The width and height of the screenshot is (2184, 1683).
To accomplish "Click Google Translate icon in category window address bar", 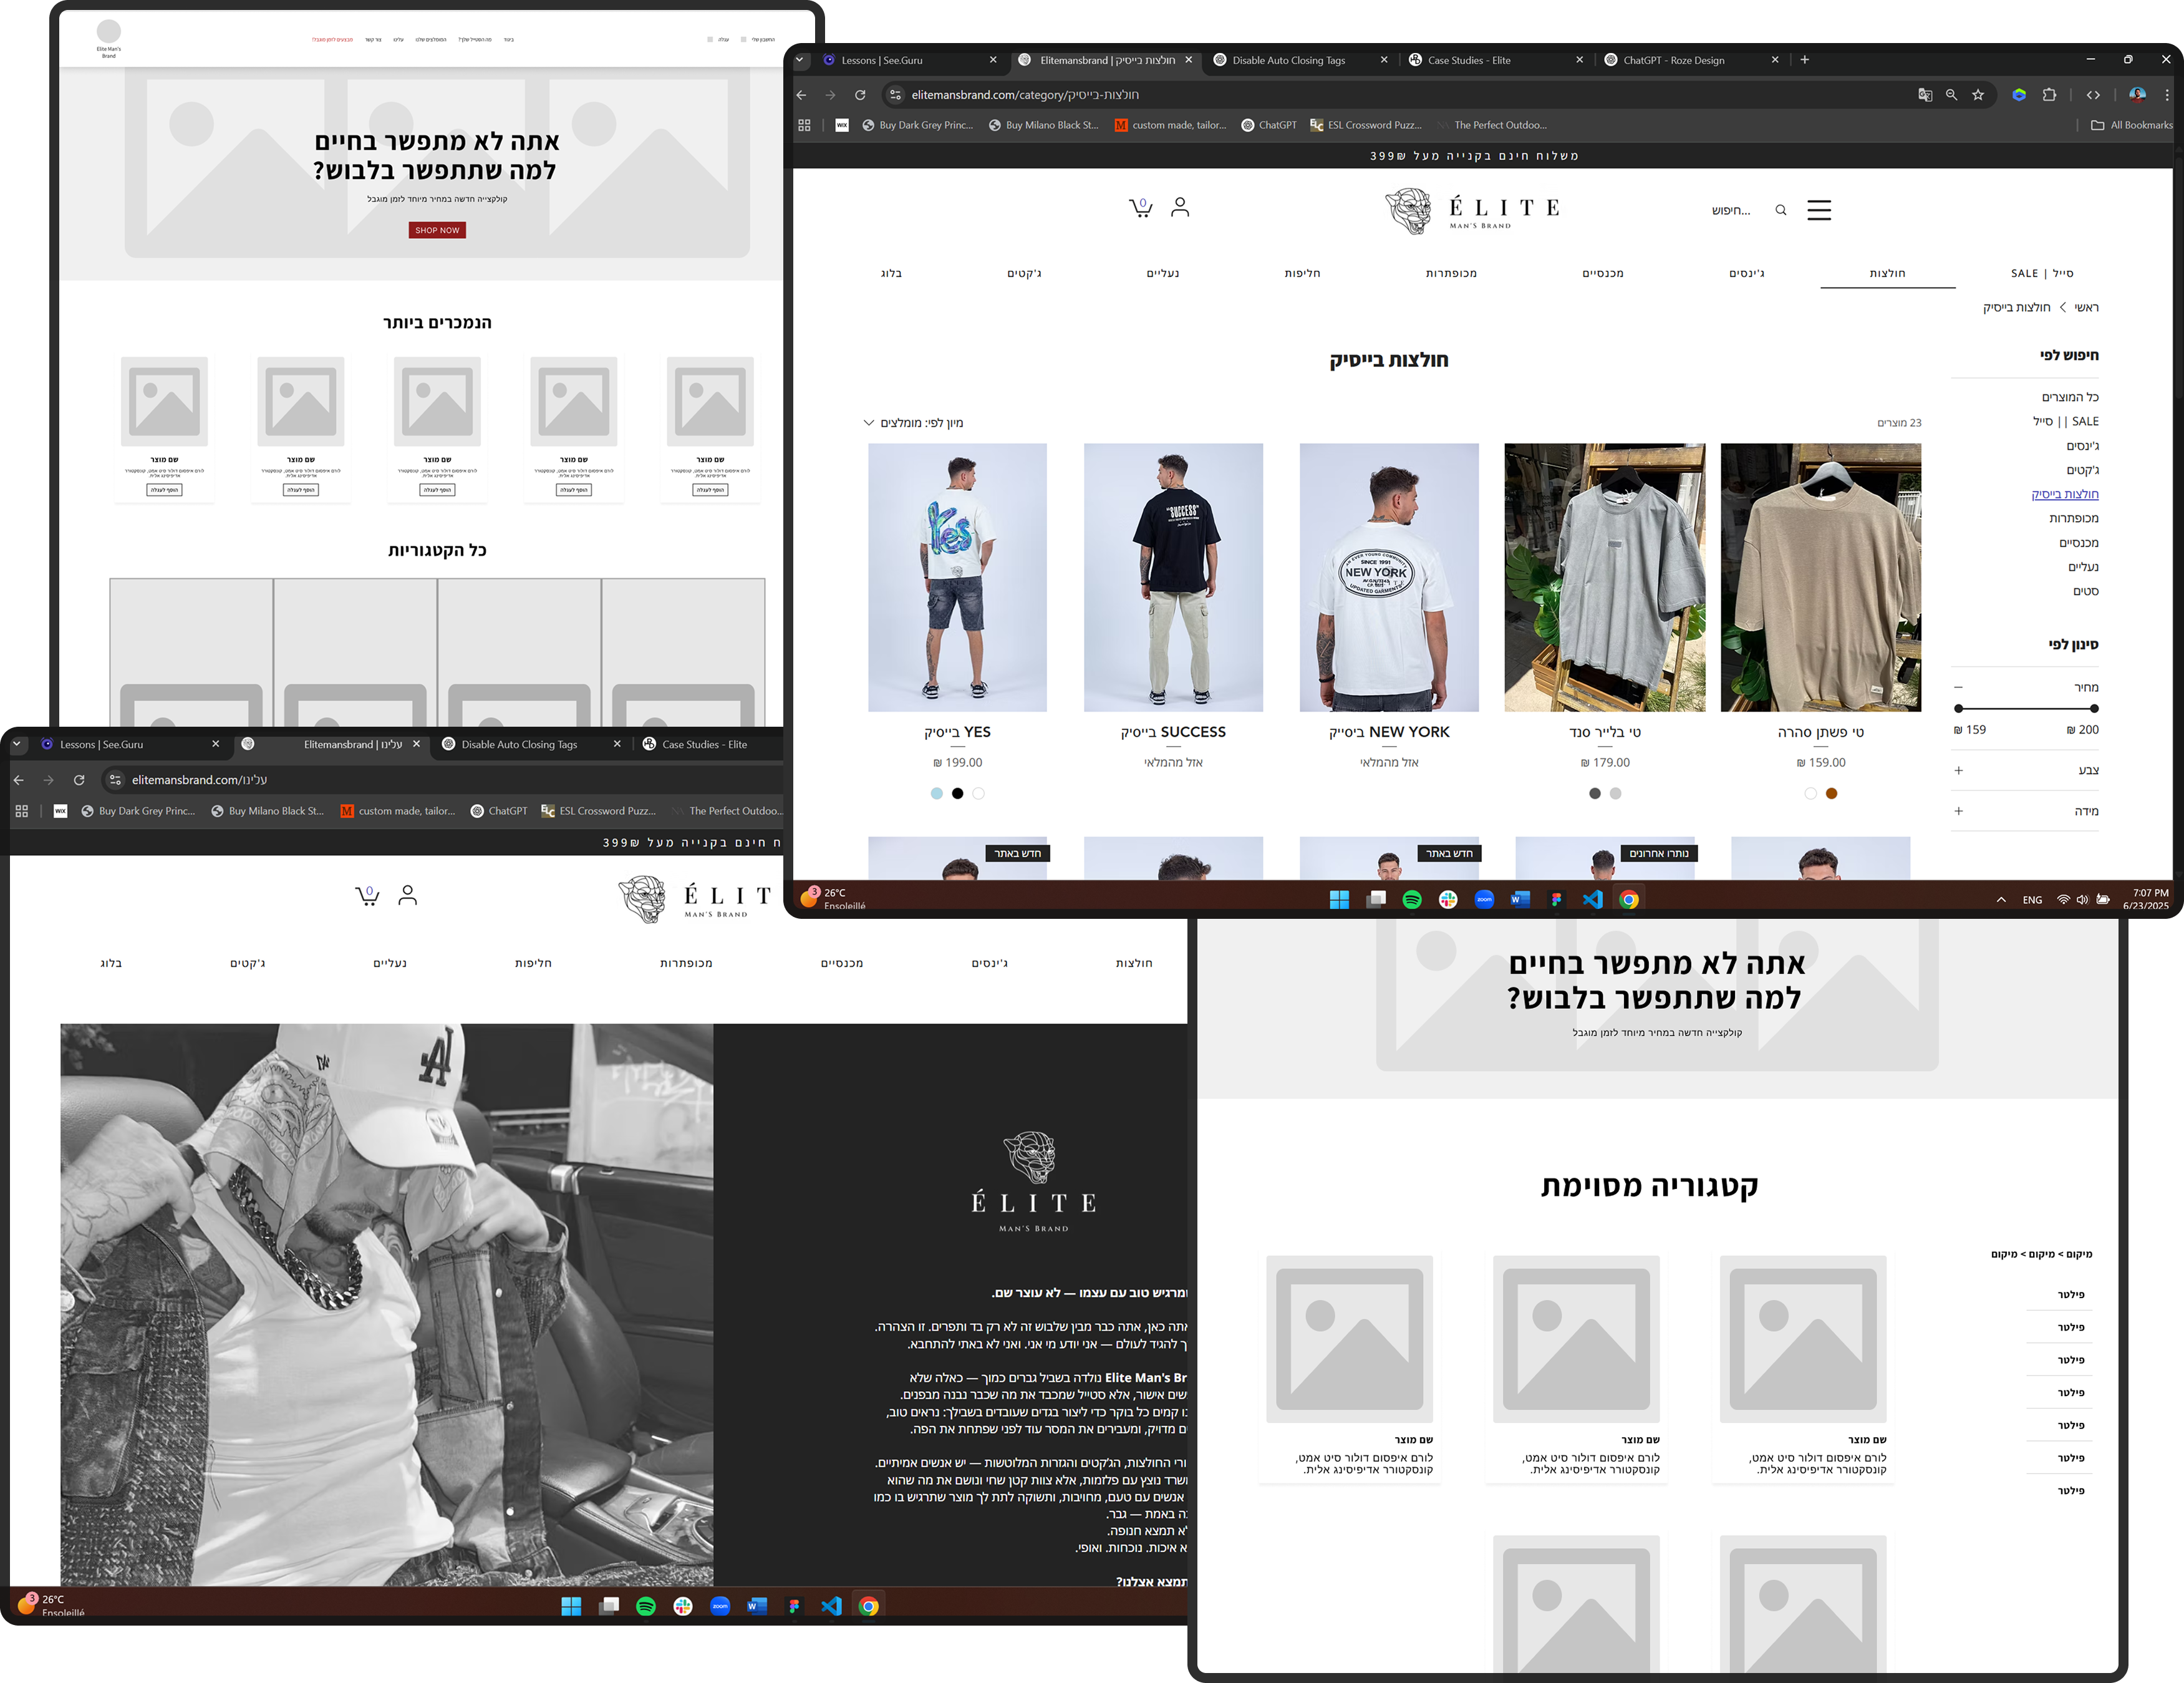I will (x=1925, y=95).
